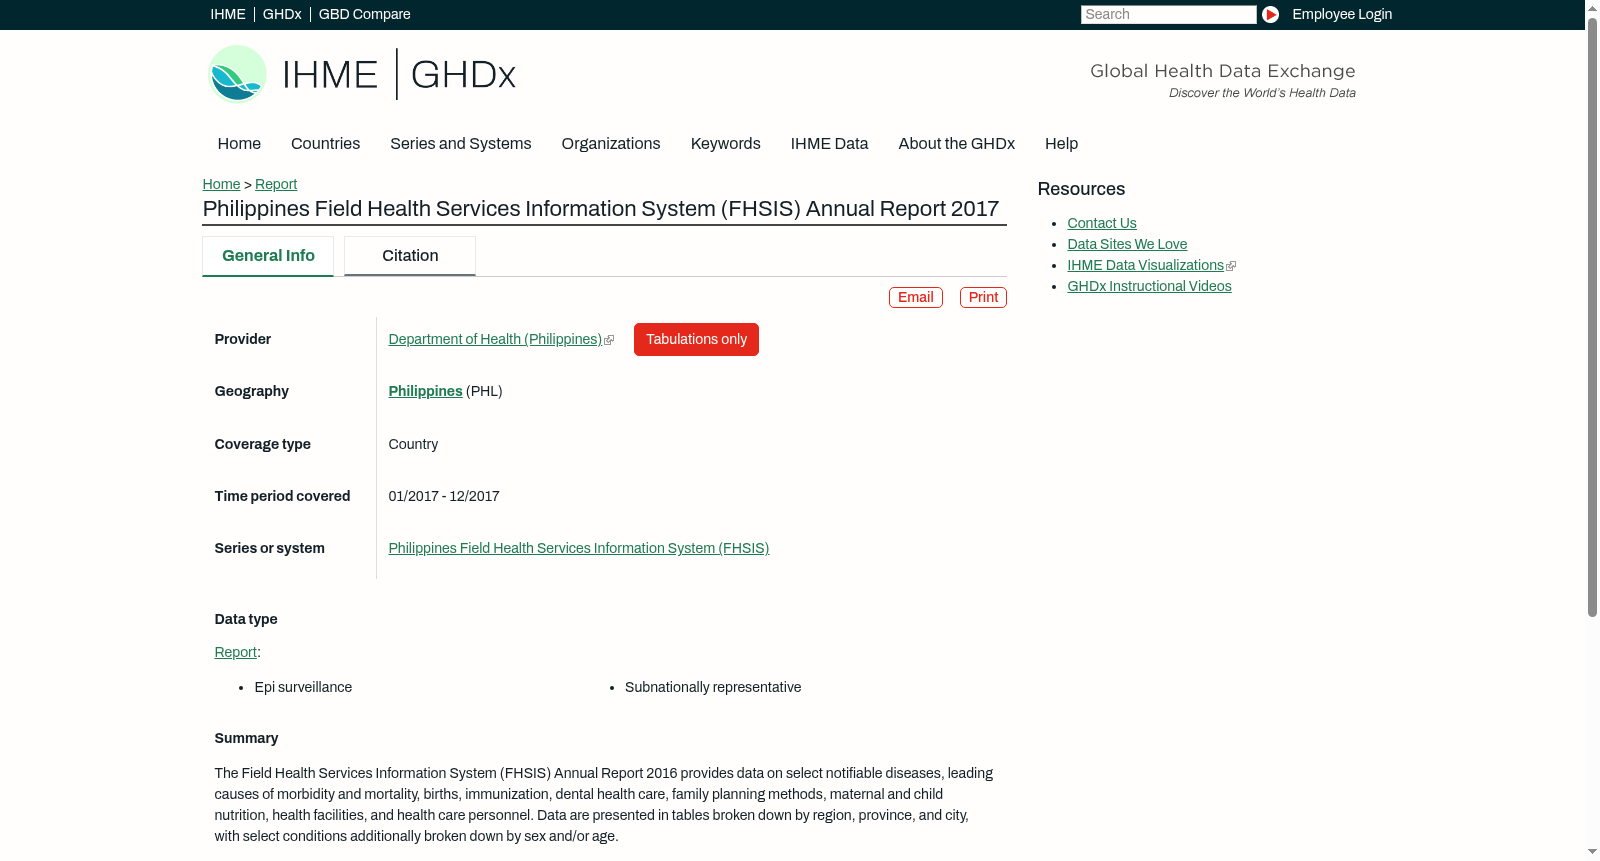Open Data Sites We Love link

[1127, 245]
